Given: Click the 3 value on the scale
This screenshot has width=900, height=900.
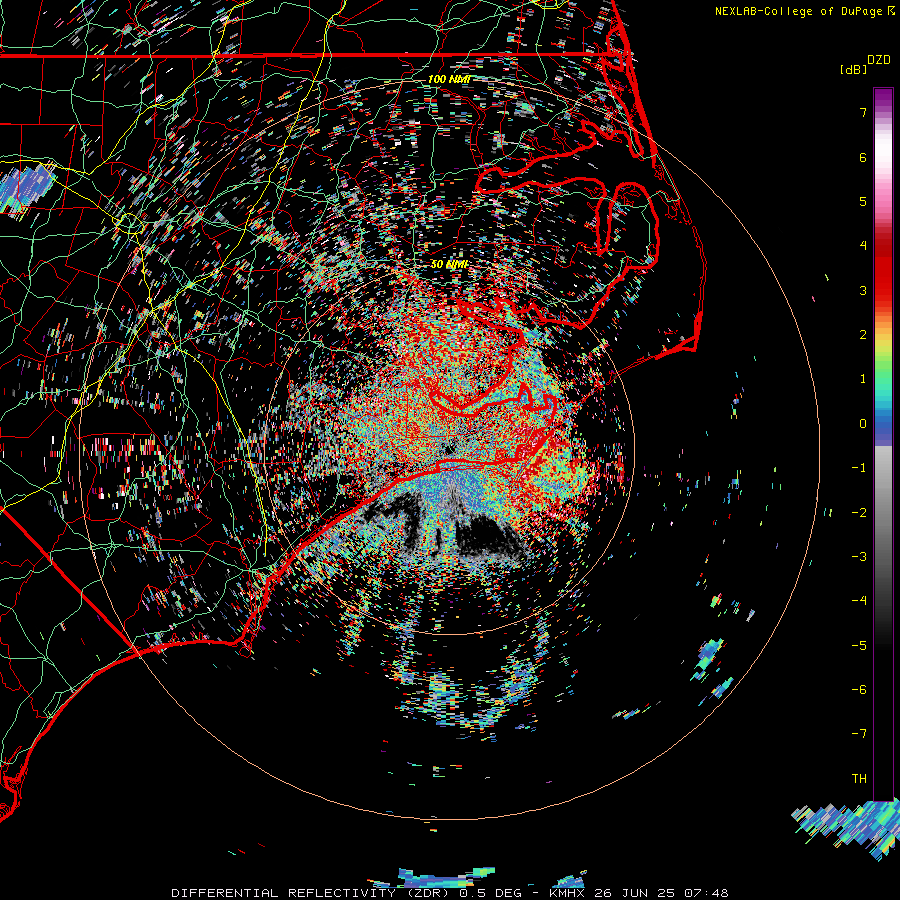Looking at the screenshot, I should coord(863,290).
